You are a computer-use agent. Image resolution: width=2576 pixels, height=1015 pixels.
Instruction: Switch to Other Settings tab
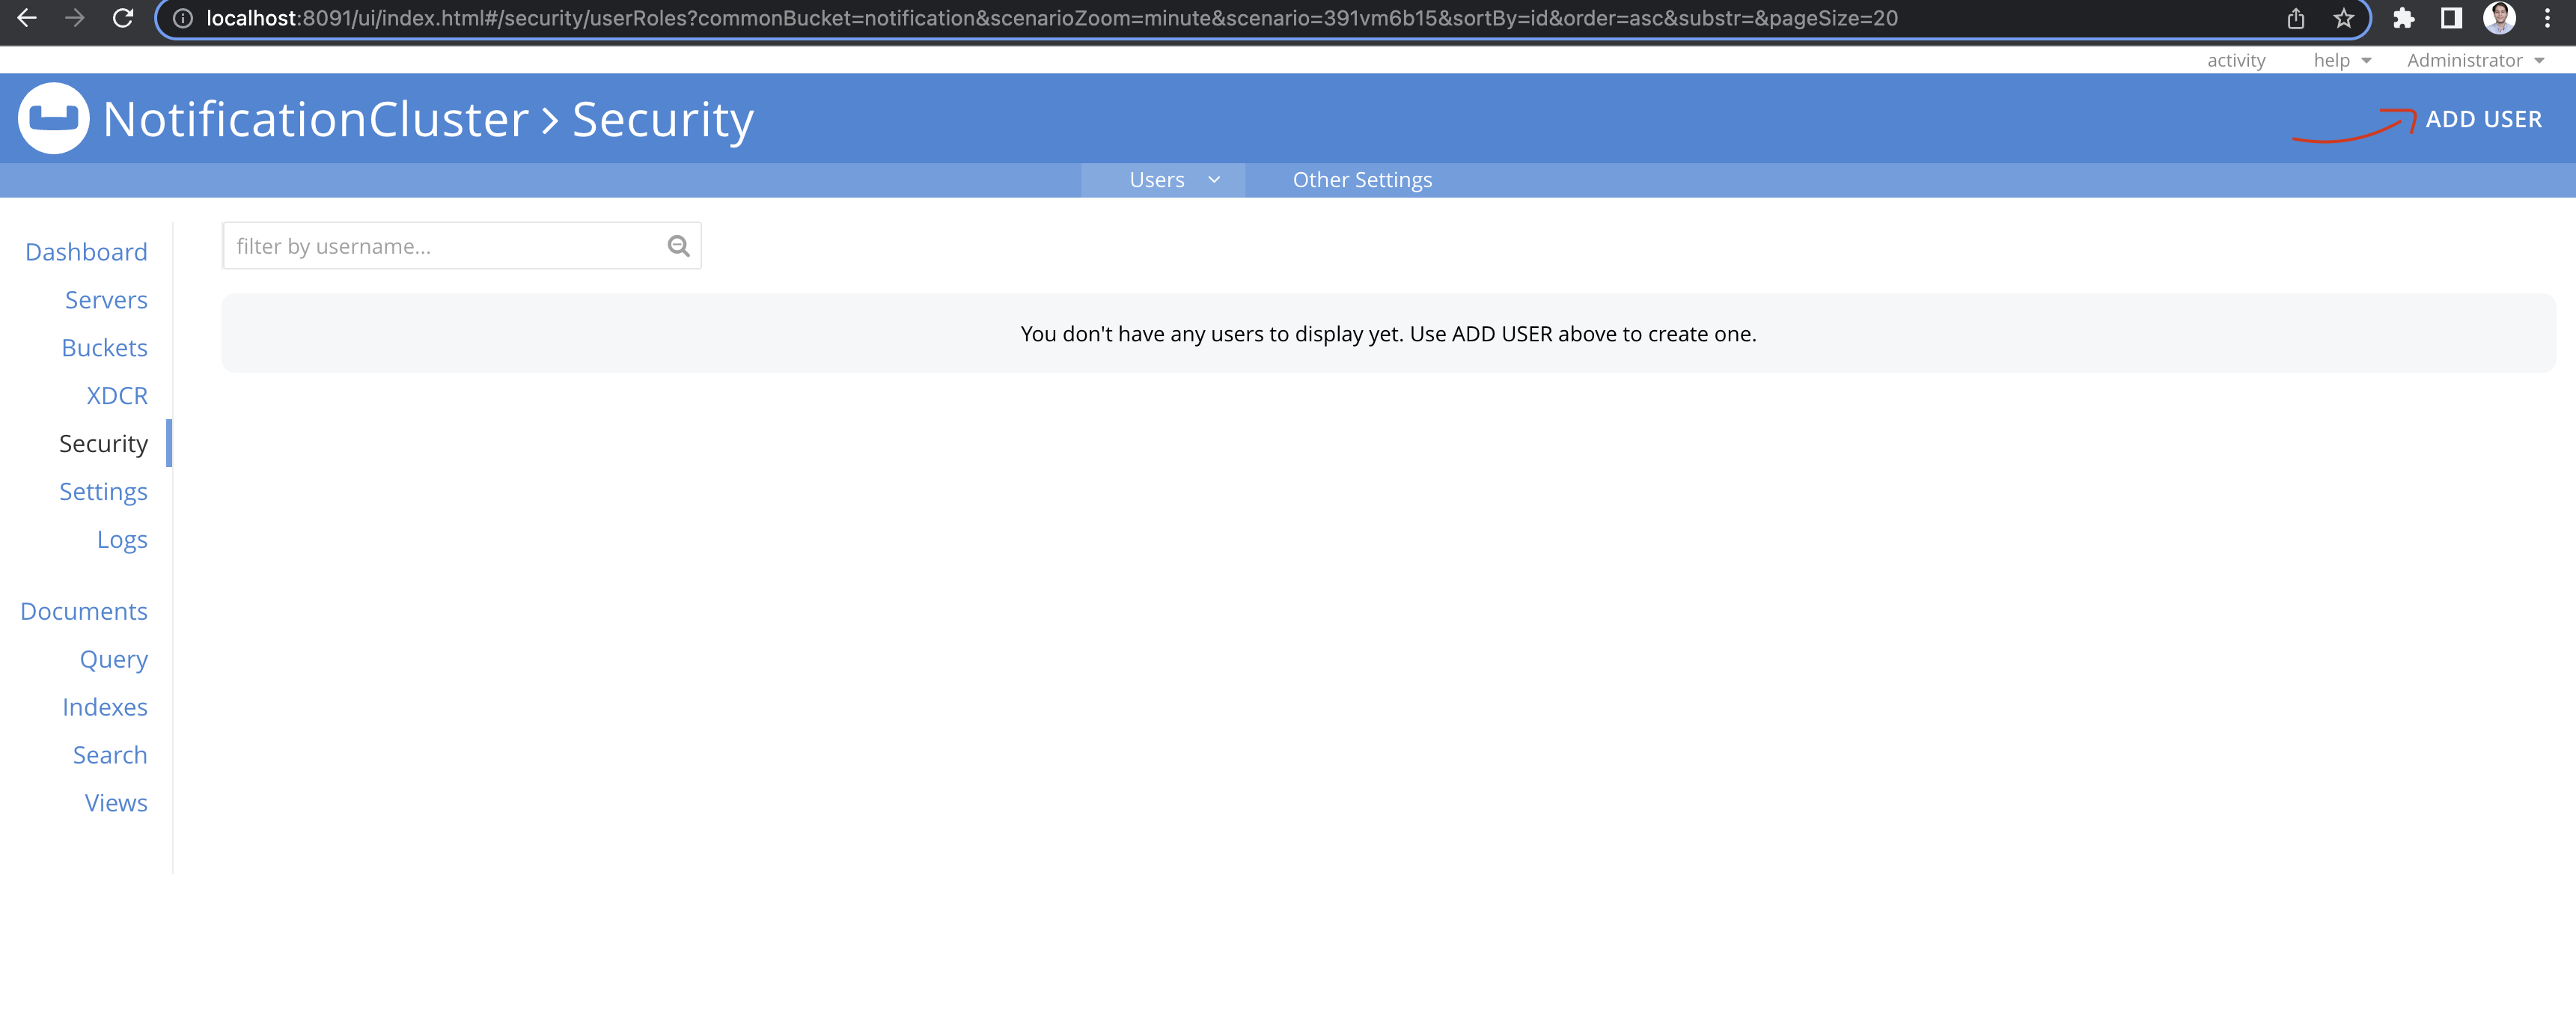[1361, 180]
